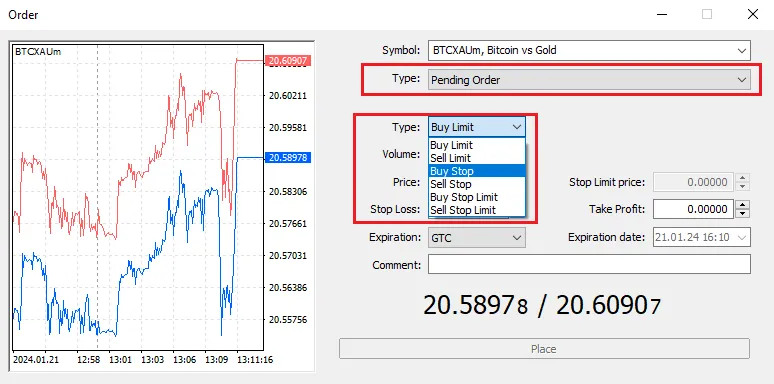Image resolution: width=774 pixels, height=384 pixels.
Task: Increase Take Profit with the up arrow
Action: coord(742,204)
